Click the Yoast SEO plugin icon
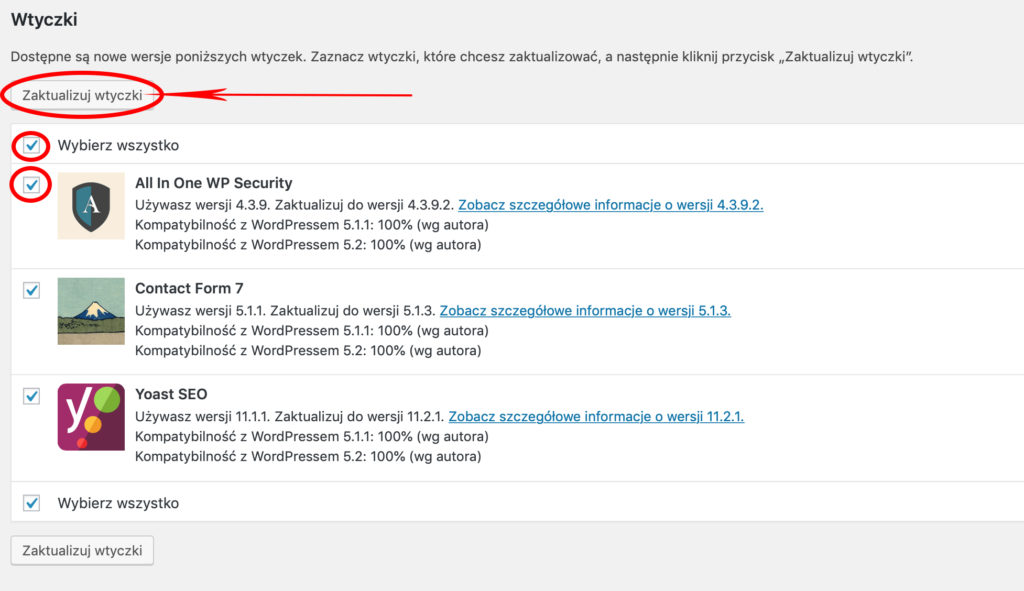This screenshot has width=1024, height=591. tap(91, 417)
